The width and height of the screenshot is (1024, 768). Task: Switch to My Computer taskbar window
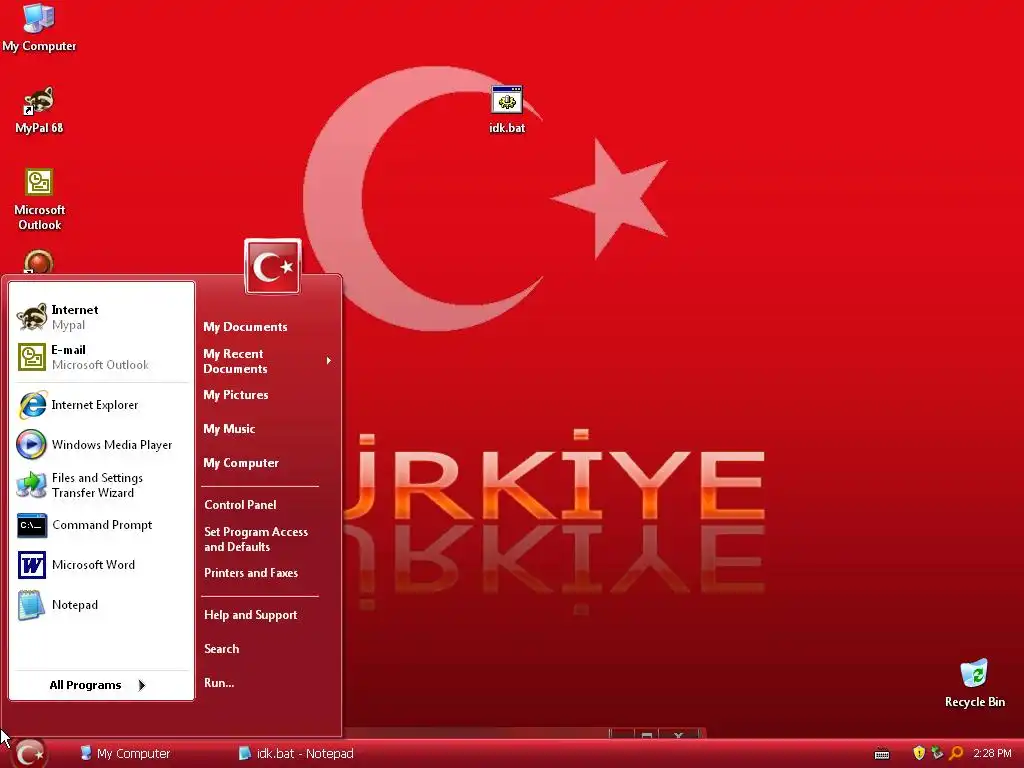pyautogui.click(x=125, y=754)
